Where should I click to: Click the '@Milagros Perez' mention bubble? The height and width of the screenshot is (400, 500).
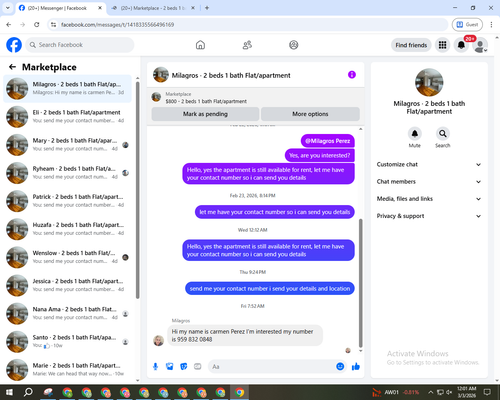[x=328, y=141]
